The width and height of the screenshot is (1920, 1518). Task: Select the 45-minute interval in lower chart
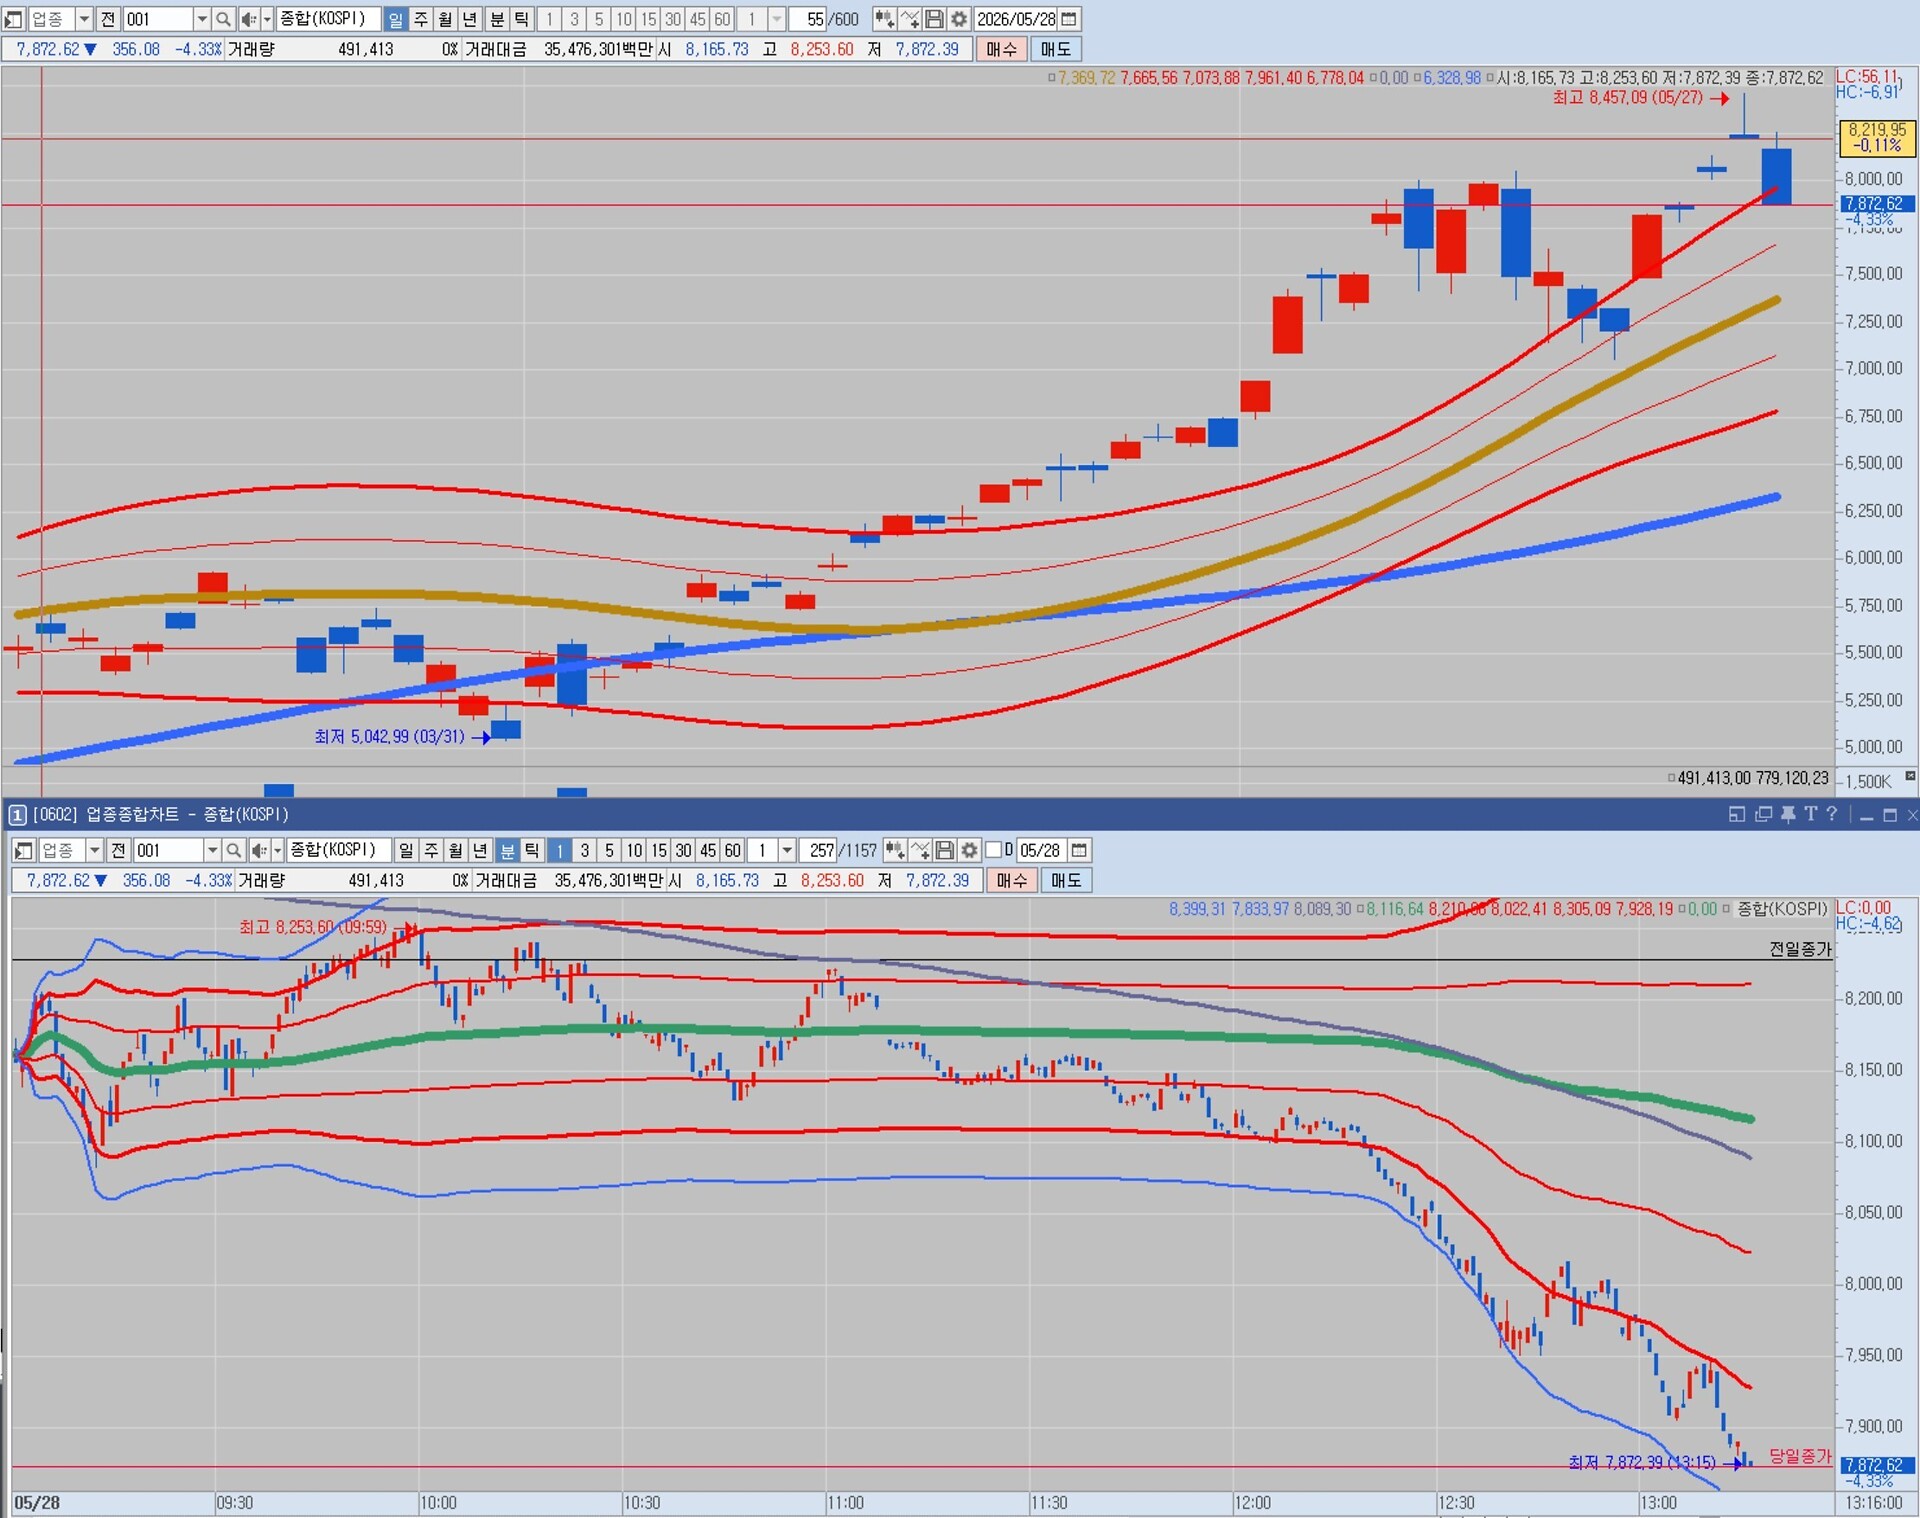tap(708, 850)
